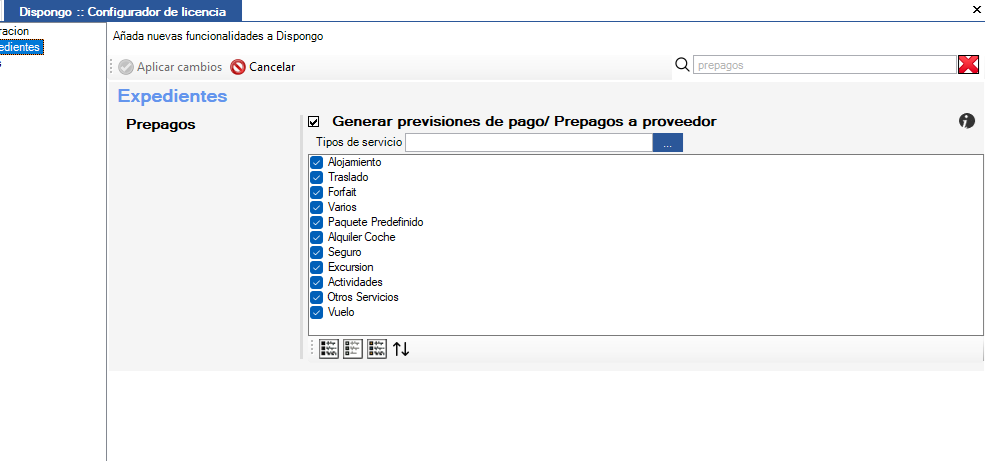Screen dimensions: 985x461
Task: Click the select all items list icon
Action: pyautogui.click(x=329, y=349)
